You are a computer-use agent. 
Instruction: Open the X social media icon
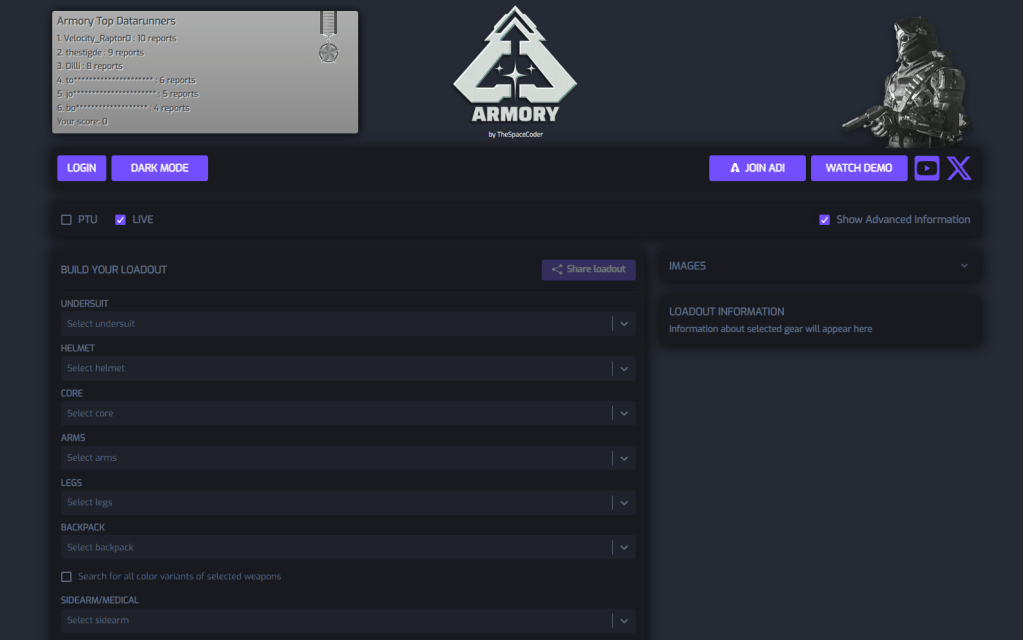(959, 168)
